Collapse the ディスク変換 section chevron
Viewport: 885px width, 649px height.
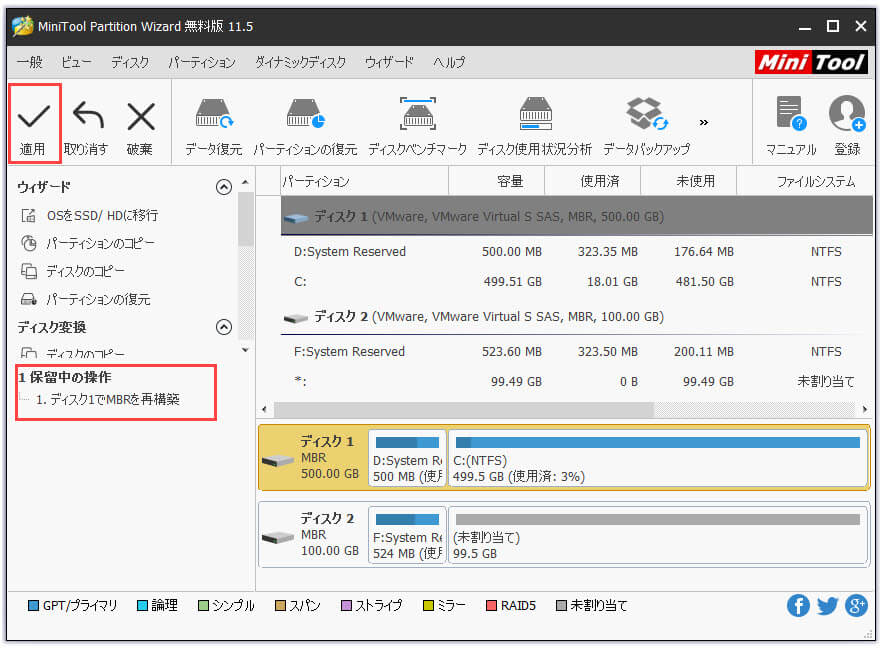pos(224,326)
